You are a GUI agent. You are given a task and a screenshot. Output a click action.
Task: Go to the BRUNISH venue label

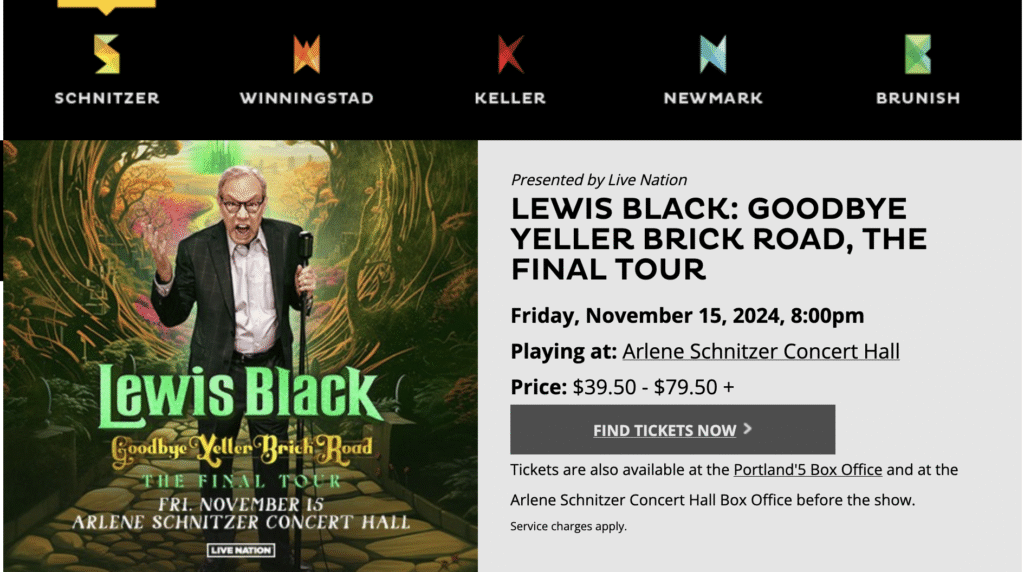point(917,98)
